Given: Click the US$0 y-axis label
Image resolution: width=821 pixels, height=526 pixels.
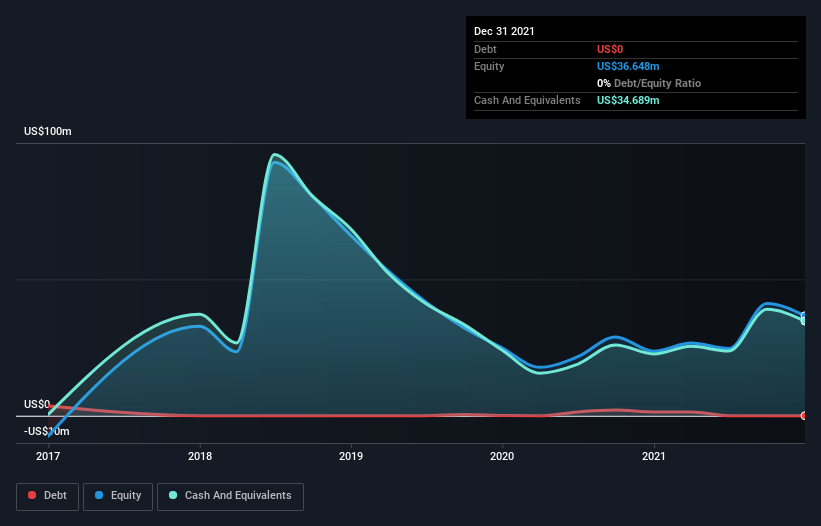Looking at the screenshot, I should pos(37,405).
